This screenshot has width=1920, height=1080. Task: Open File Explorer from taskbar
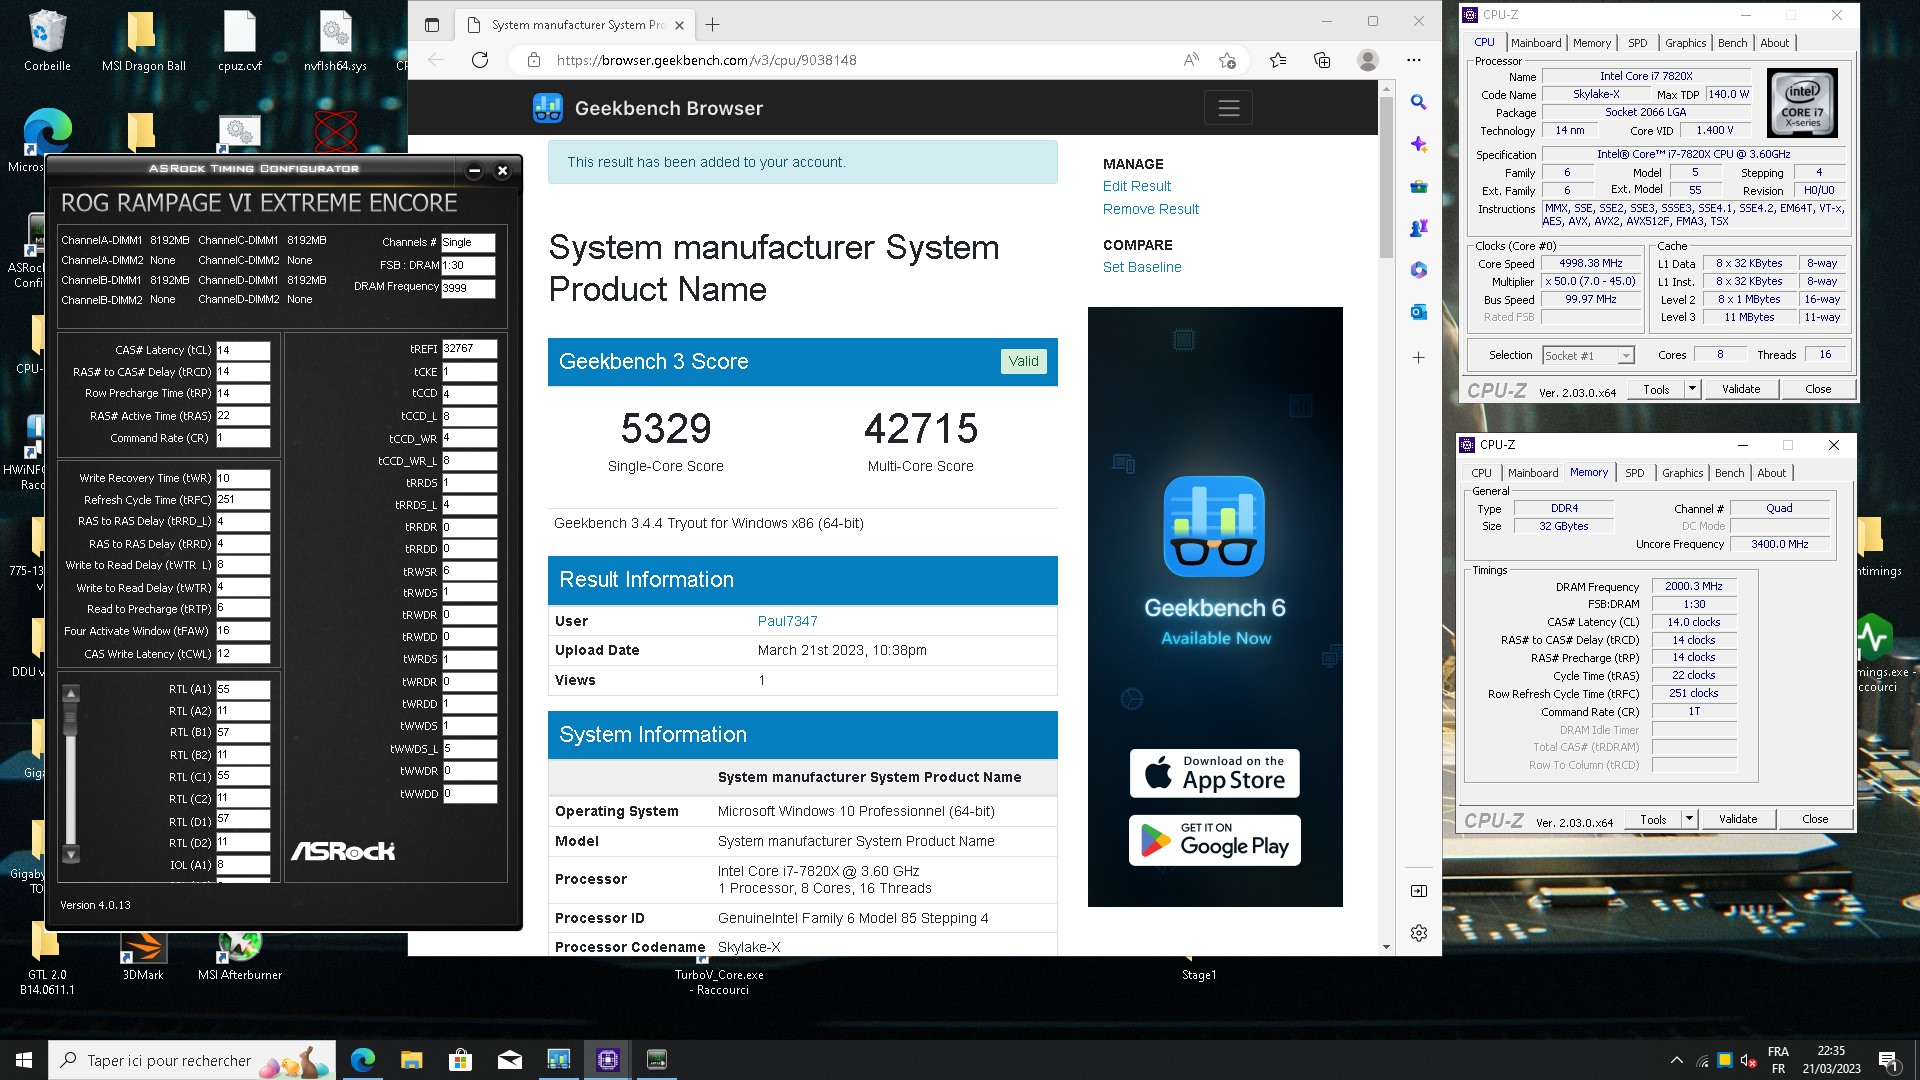pyautogui.click(x=412, y=1060)
